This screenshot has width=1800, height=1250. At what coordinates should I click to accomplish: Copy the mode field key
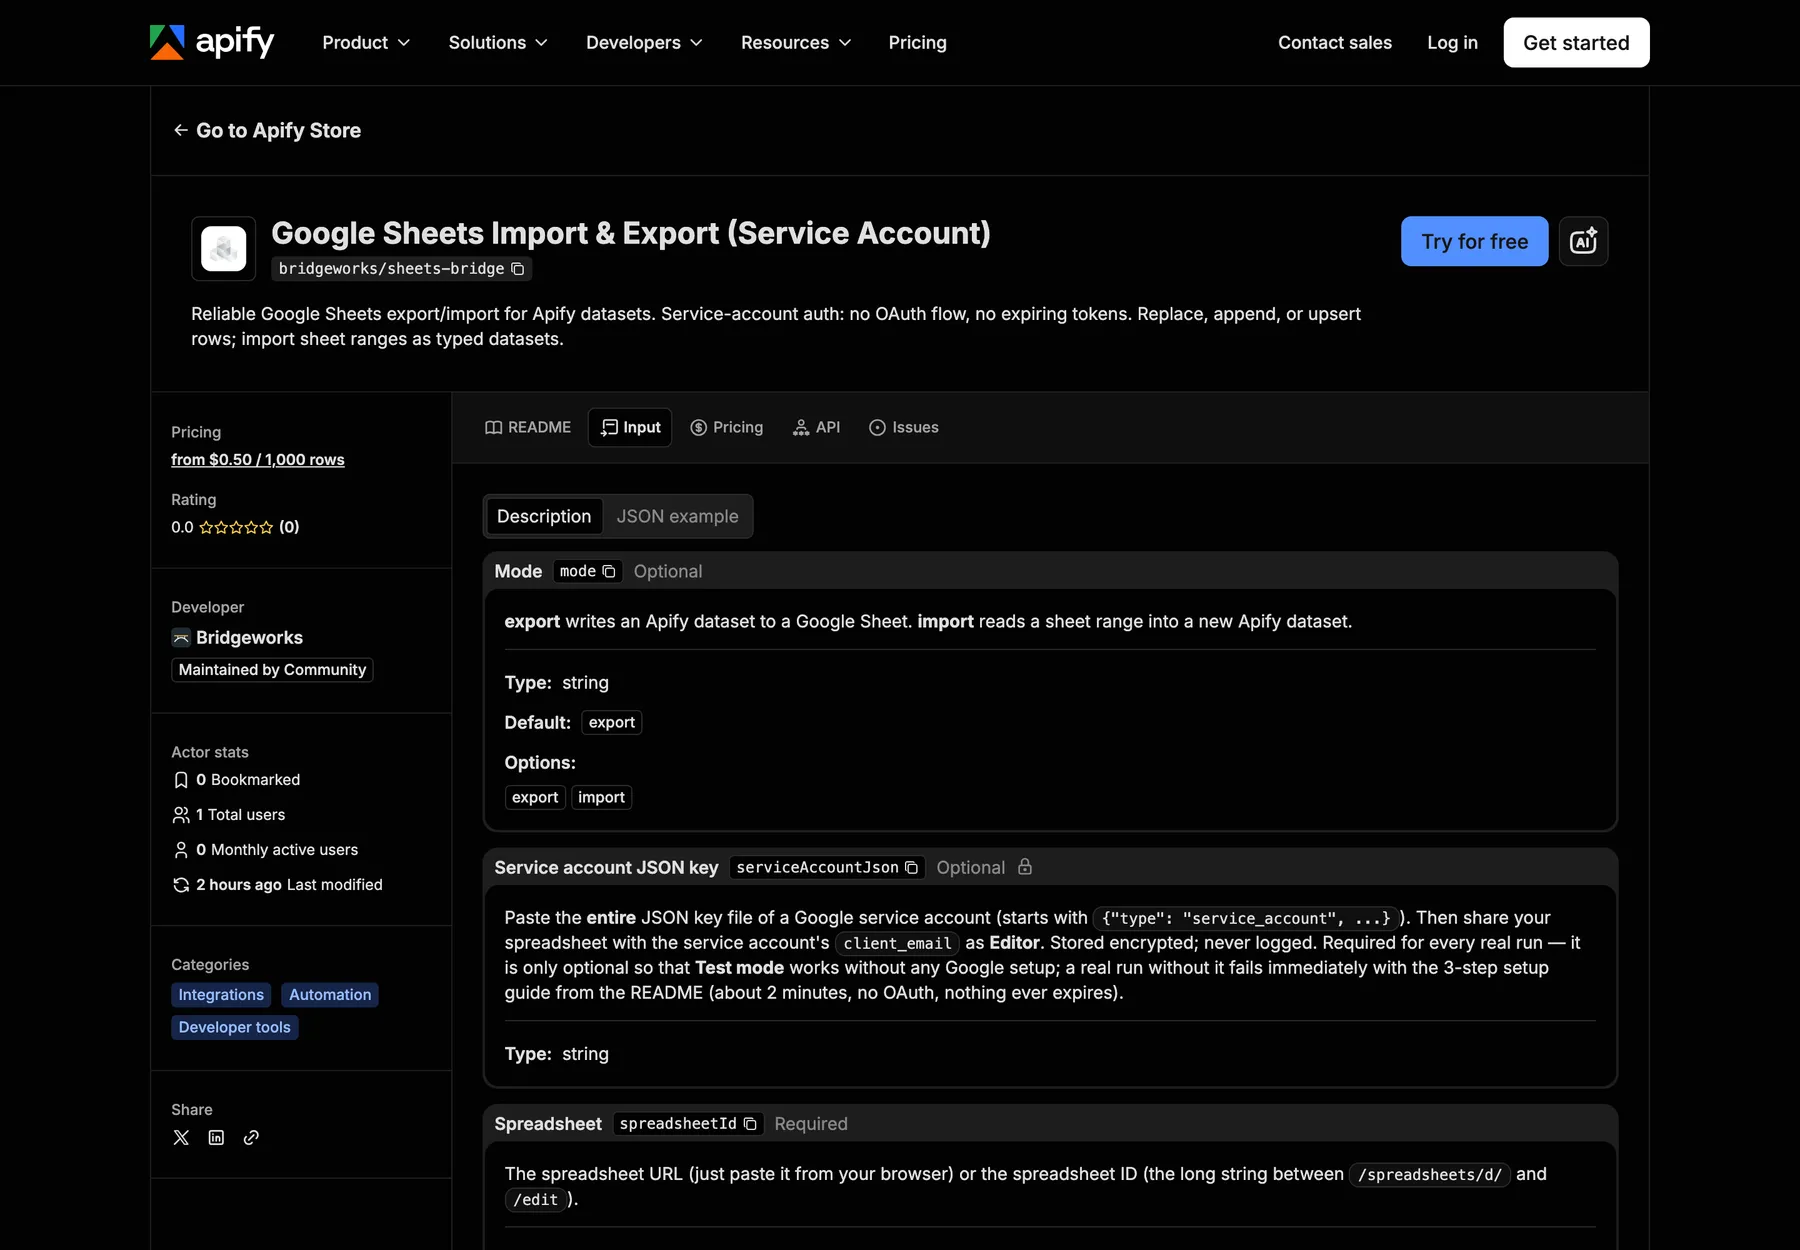(609, 571)
